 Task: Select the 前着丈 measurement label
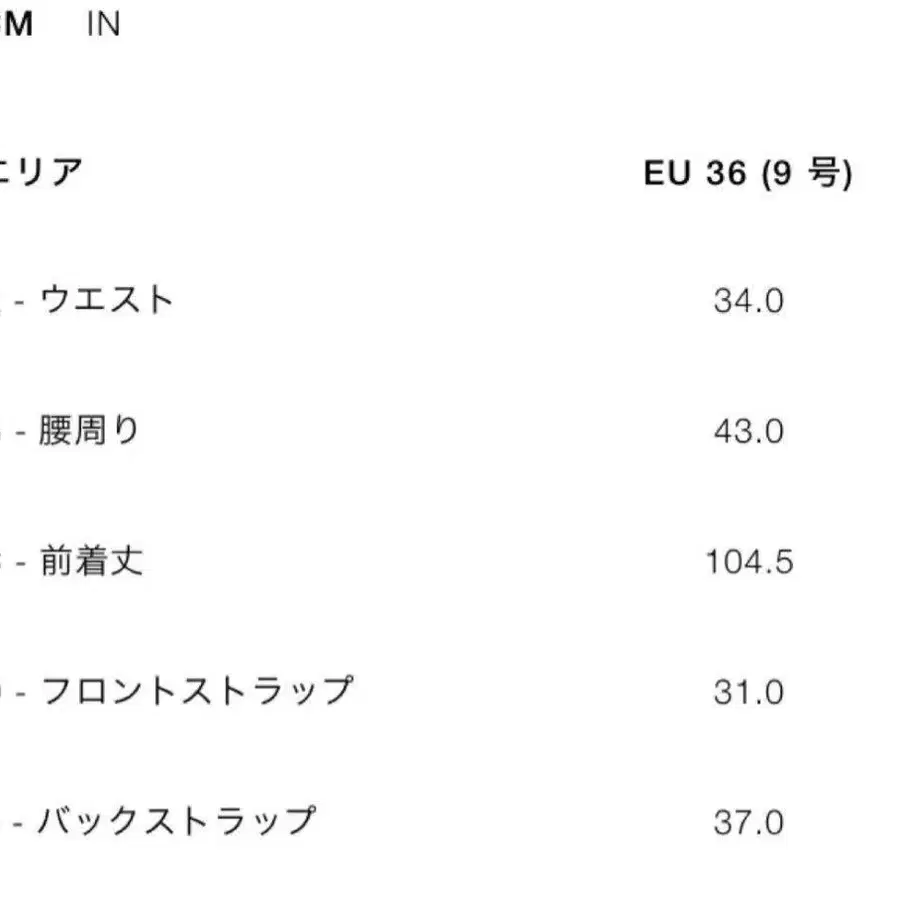coord(91,561)
